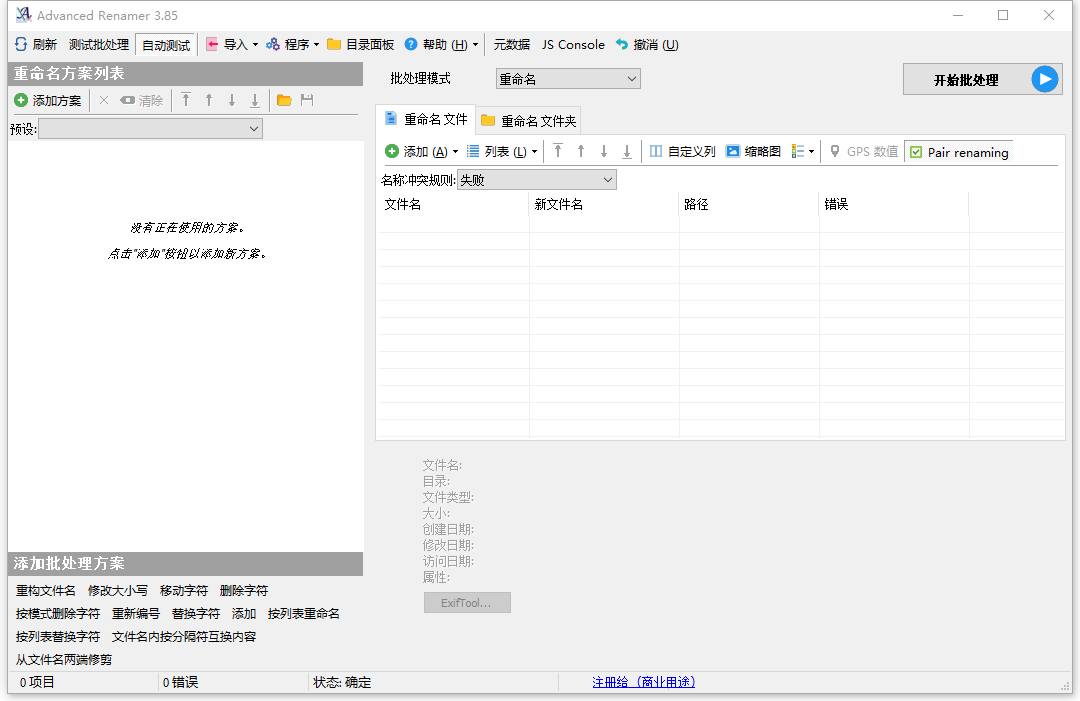Switch to the 重命名 文件夹 tab
The height and width of the screenshot is (701, 1080).
pos(528,121)
